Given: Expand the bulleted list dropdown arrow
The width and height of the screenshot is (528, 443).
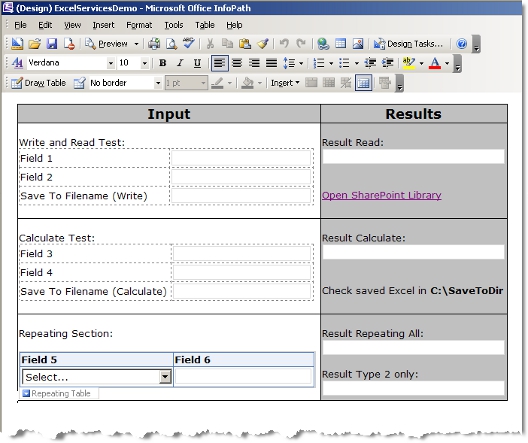Looking at the screenshot, I should point(357,63).
